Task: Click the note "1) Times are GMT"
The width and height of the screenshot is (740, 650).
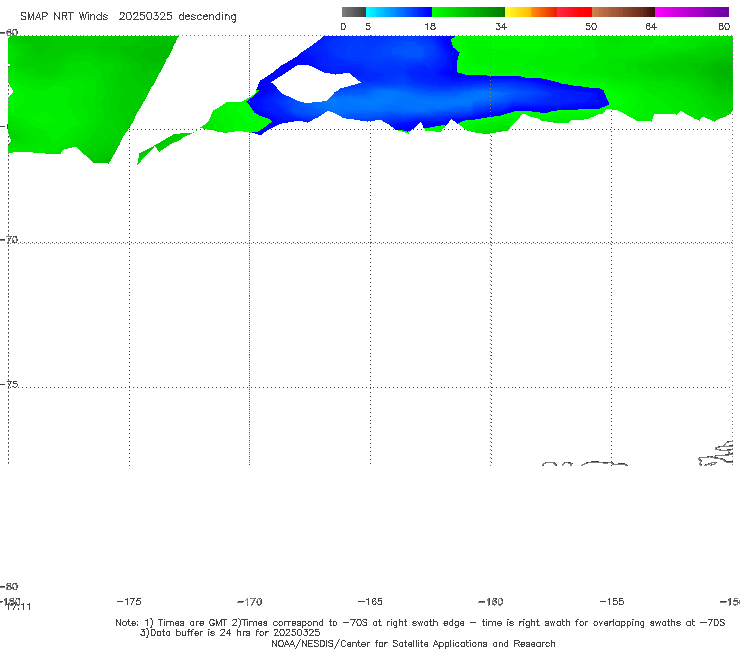Action: 186,623
